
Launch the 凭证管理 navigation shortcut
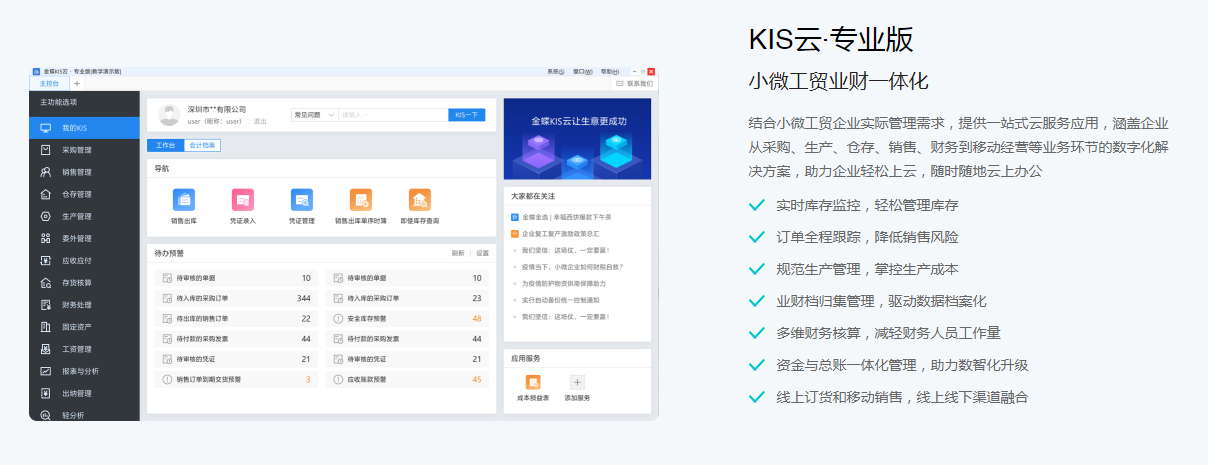[x=302, y=205]
